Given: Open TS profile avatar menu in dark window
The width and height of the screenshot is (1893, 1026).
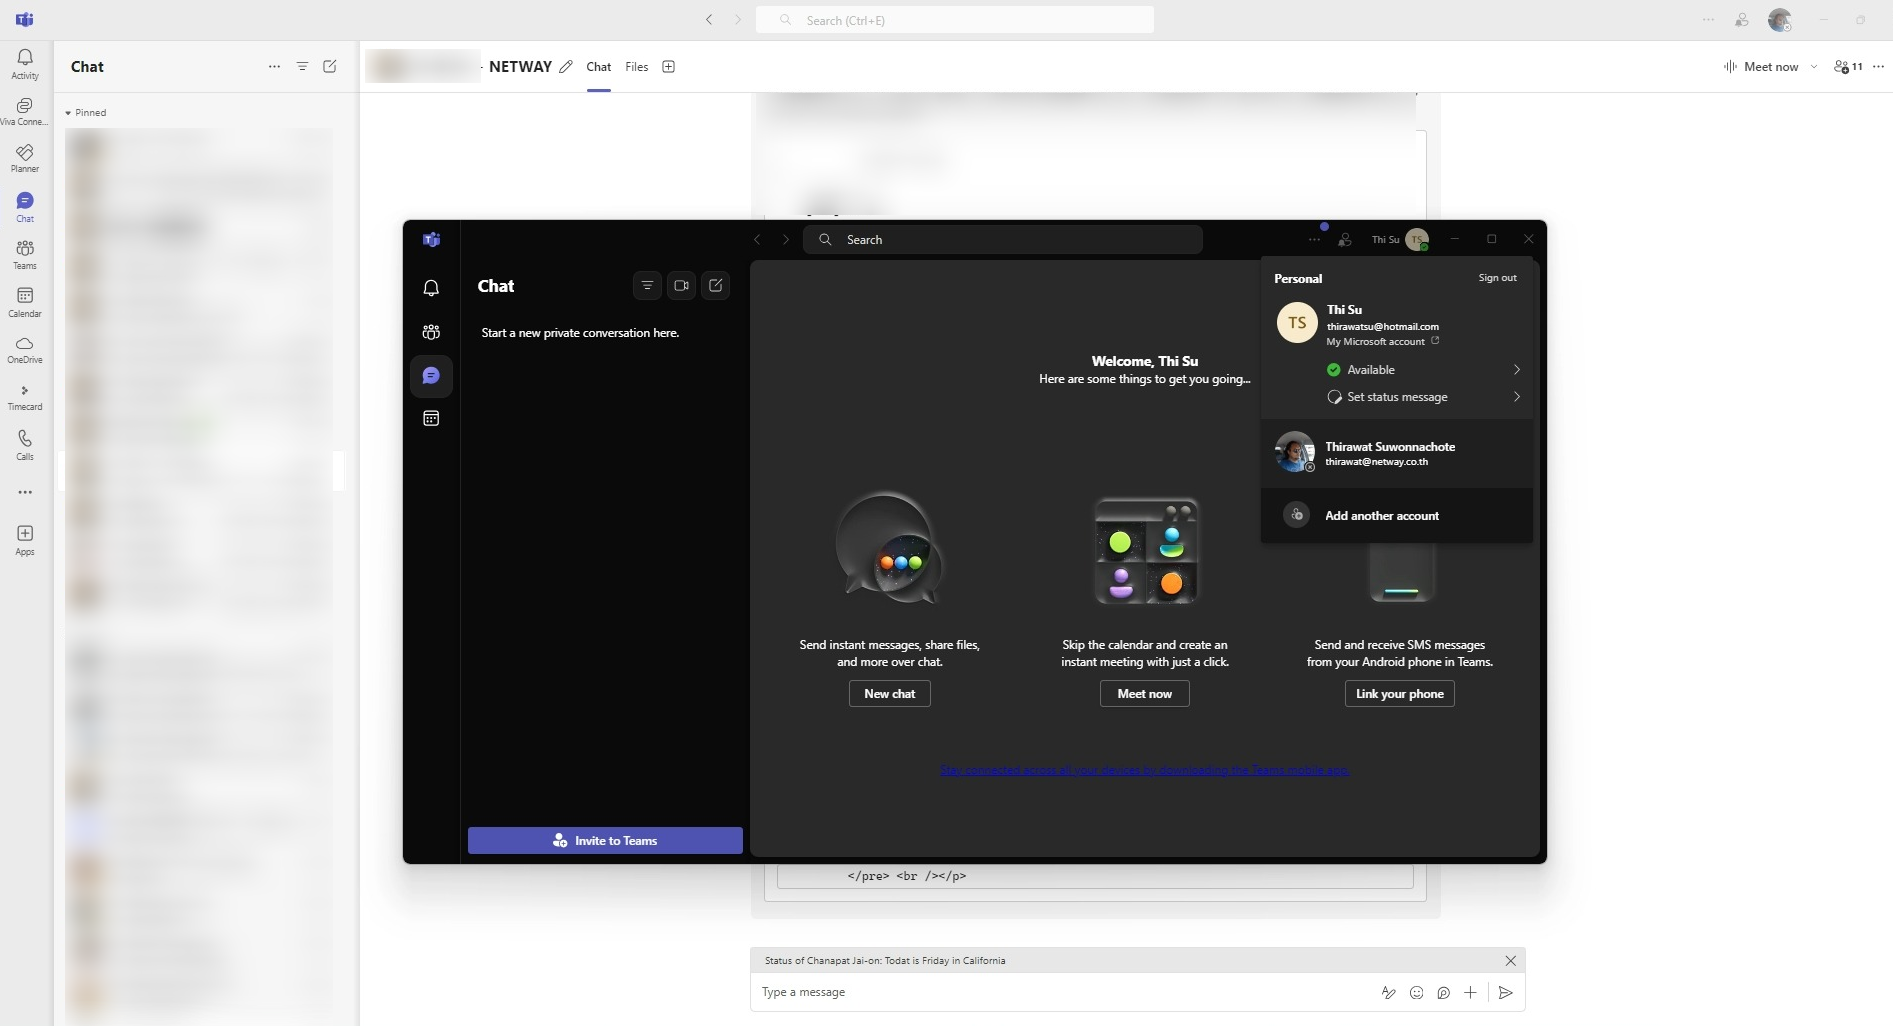Looking at the screenshot, I should point(1416,240).
